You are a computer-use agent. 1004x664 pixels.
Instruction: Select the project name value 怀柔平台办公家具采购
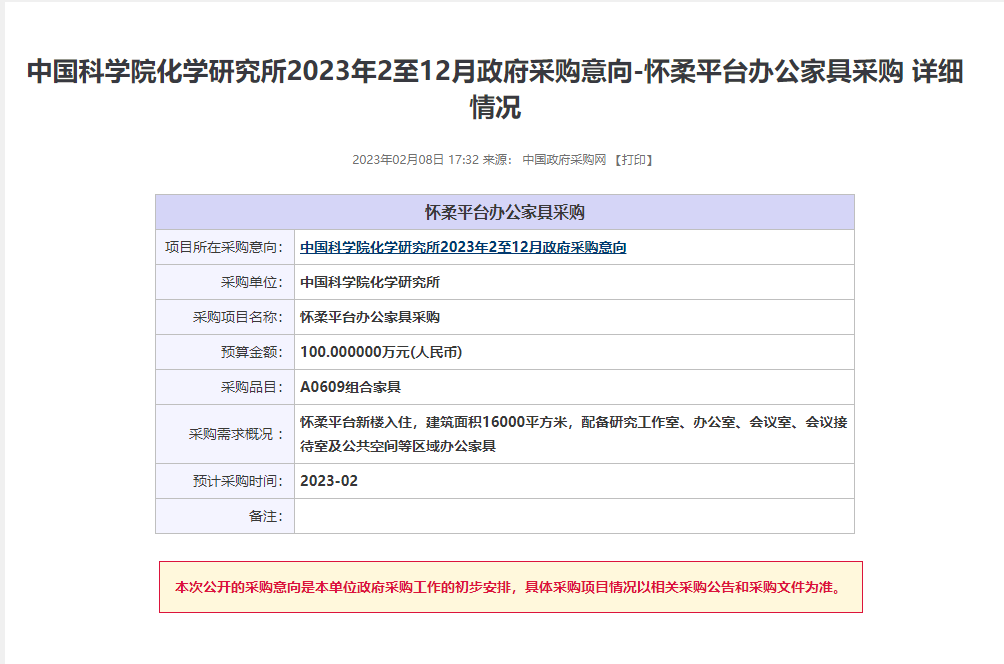pyautogui.click(x=370, y=317)
